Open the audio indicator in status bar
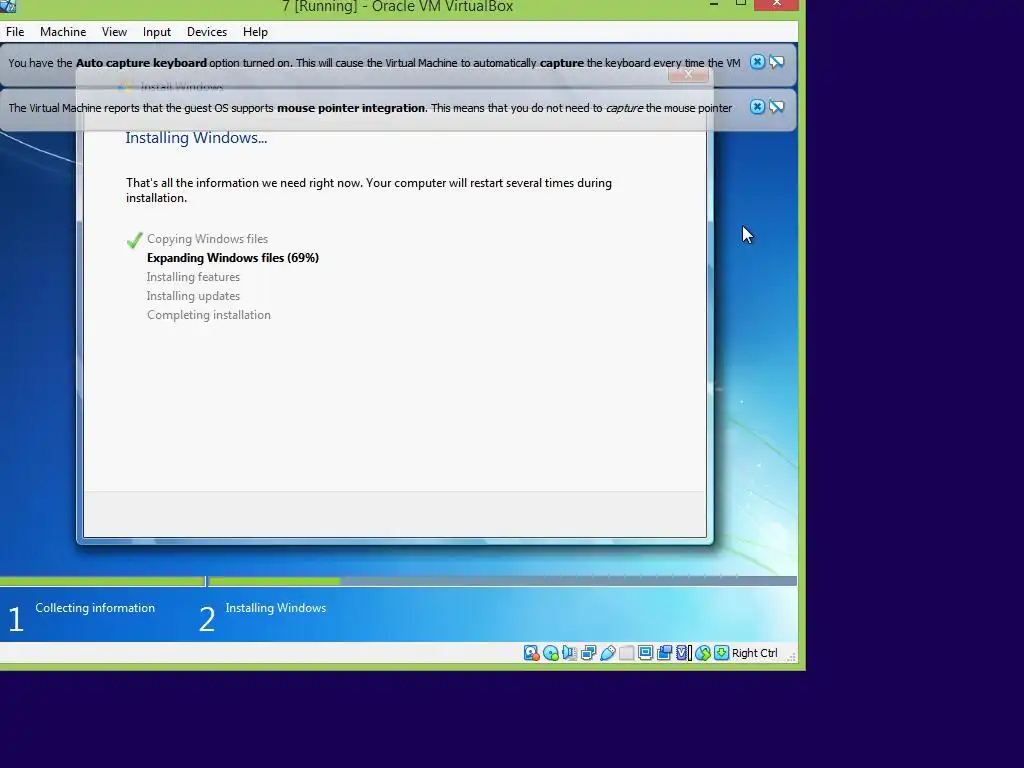The width and height of the screenshot is (1024, 768). coord(569,653)
